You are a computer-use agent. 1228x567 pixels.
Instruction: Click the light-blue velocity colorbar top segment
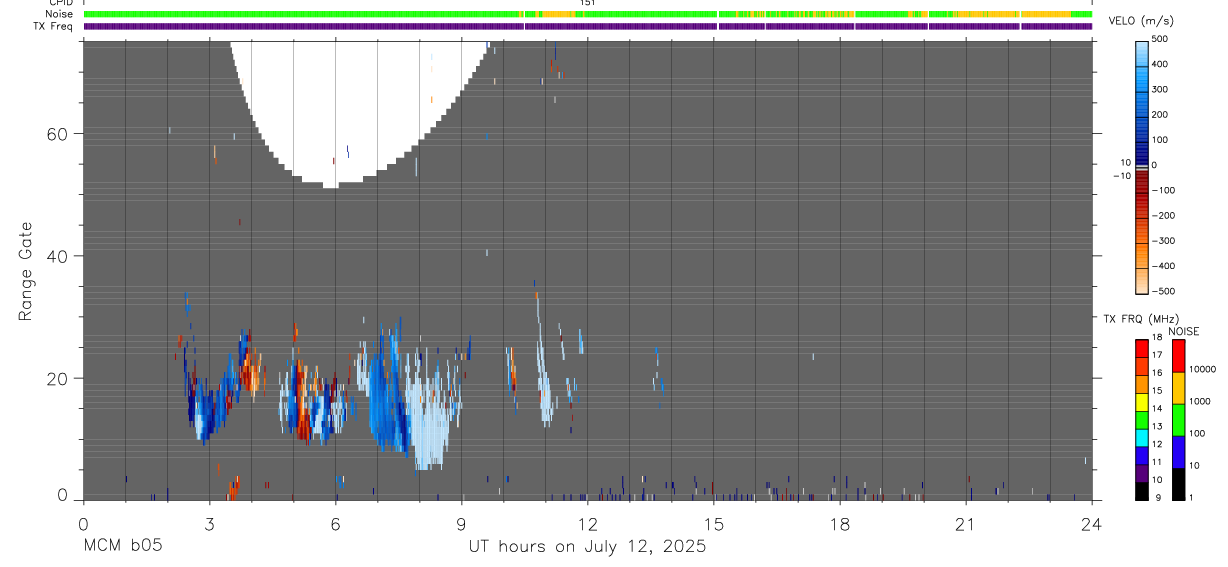(1142, 52)
